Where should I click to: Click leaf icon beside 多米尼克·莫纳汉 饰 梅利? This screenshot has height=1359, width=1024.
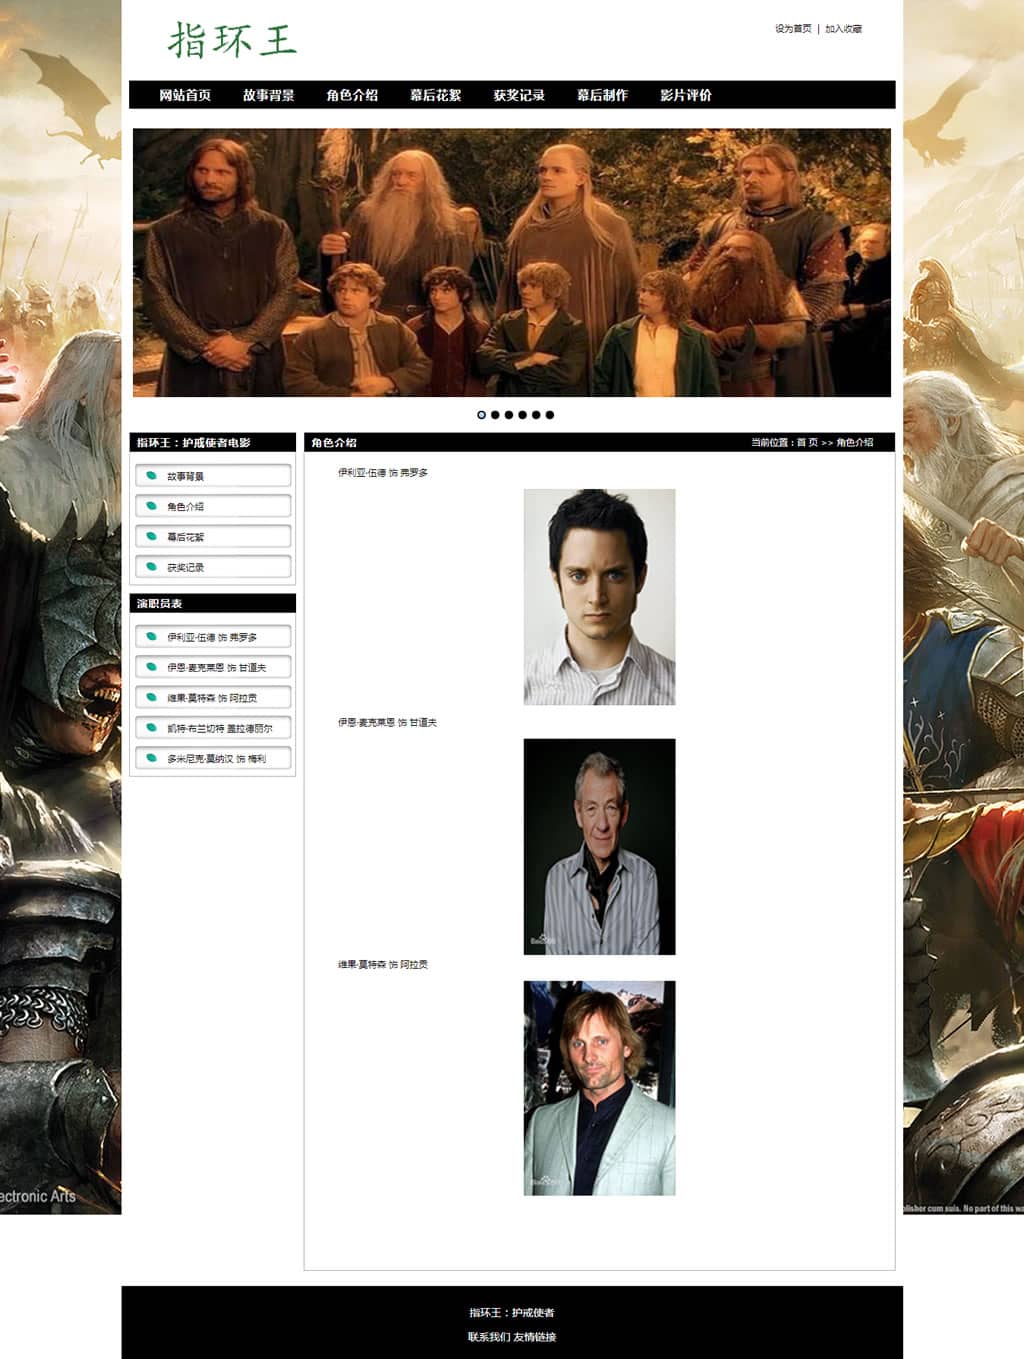point(152,758)
